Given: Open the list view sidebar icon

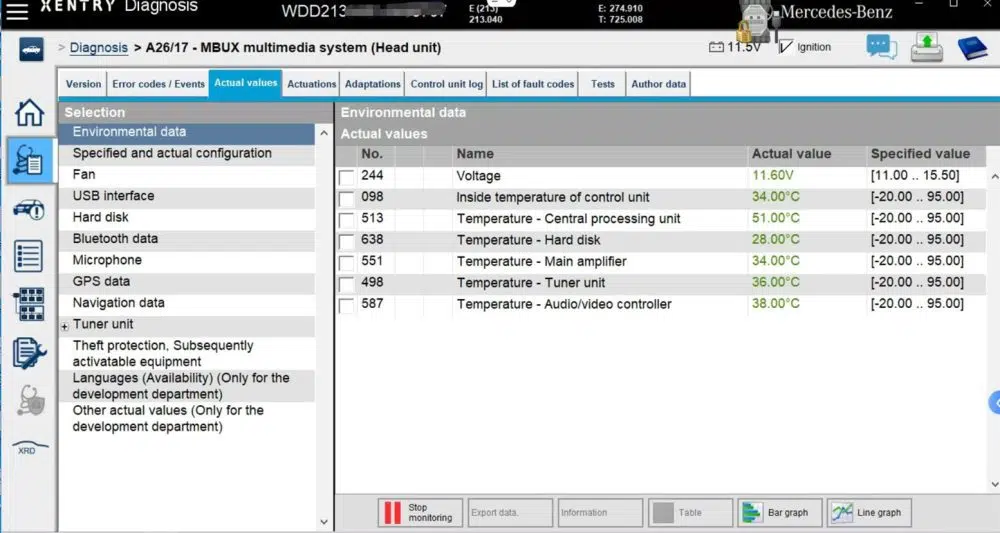Looking at the screenshot, I should [29, 256].
